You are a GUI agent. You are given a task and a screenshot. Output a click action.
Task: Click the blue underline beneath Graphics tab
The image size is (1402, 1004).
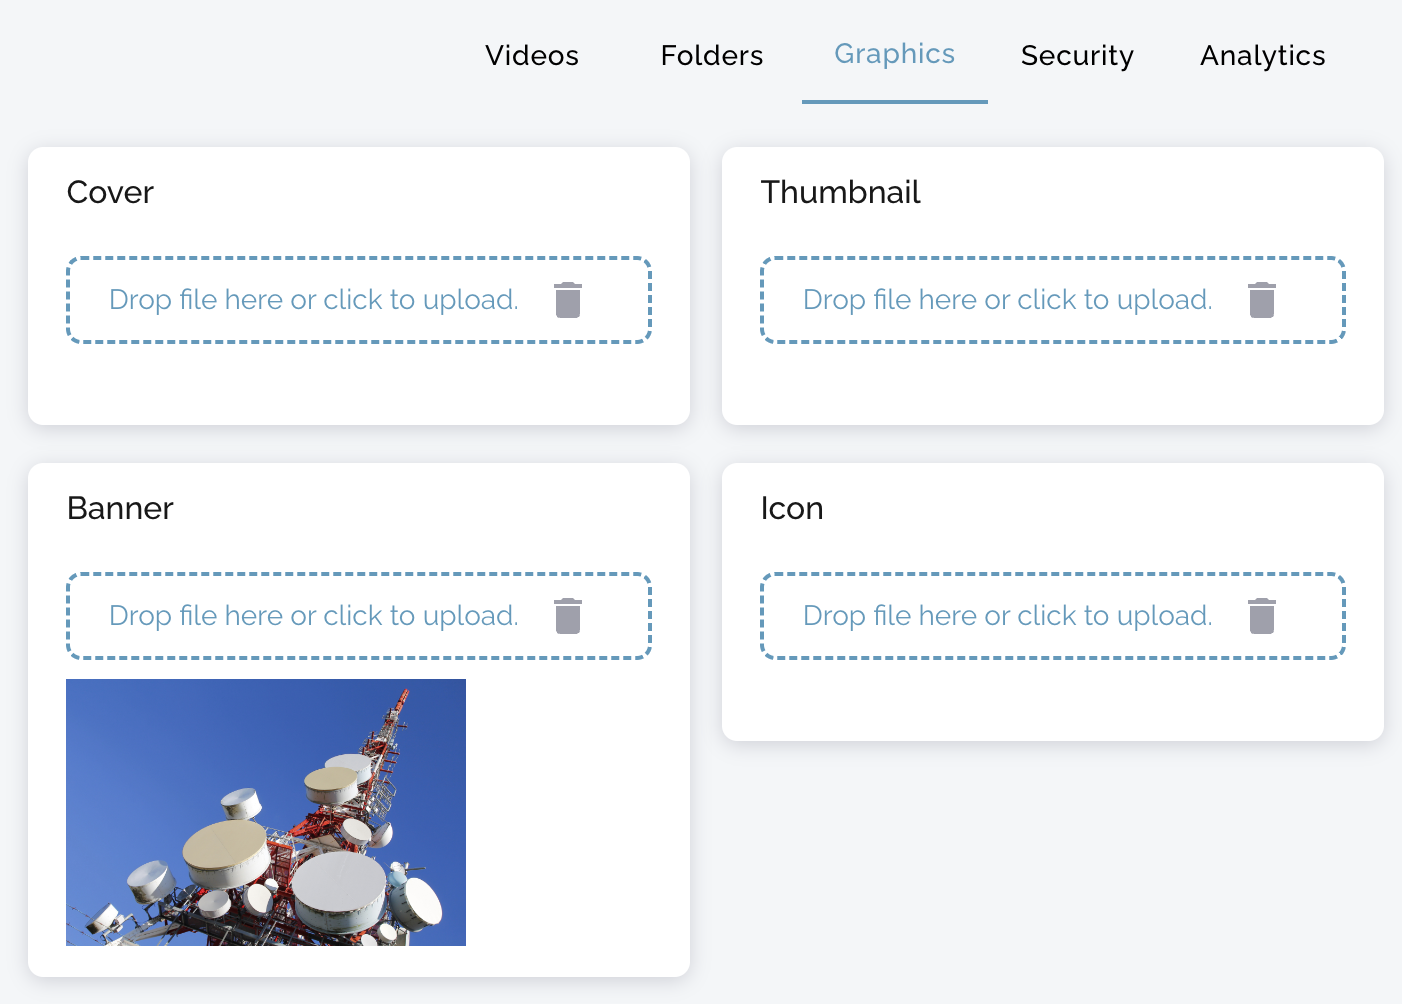895,101
